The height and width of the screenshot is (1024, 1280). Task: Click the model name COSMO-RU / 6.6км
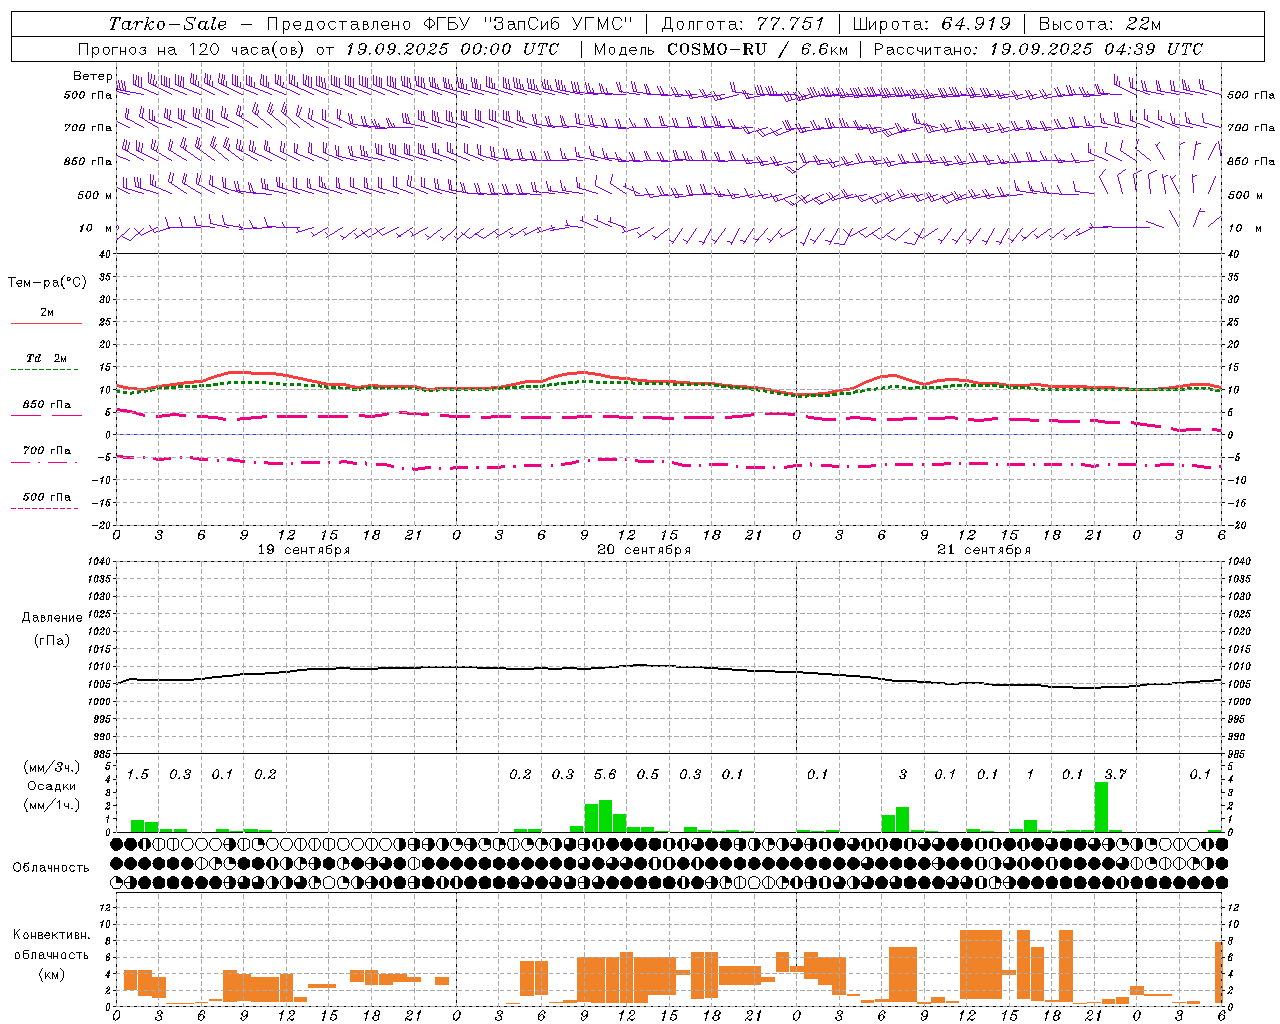tap(757, 48)
